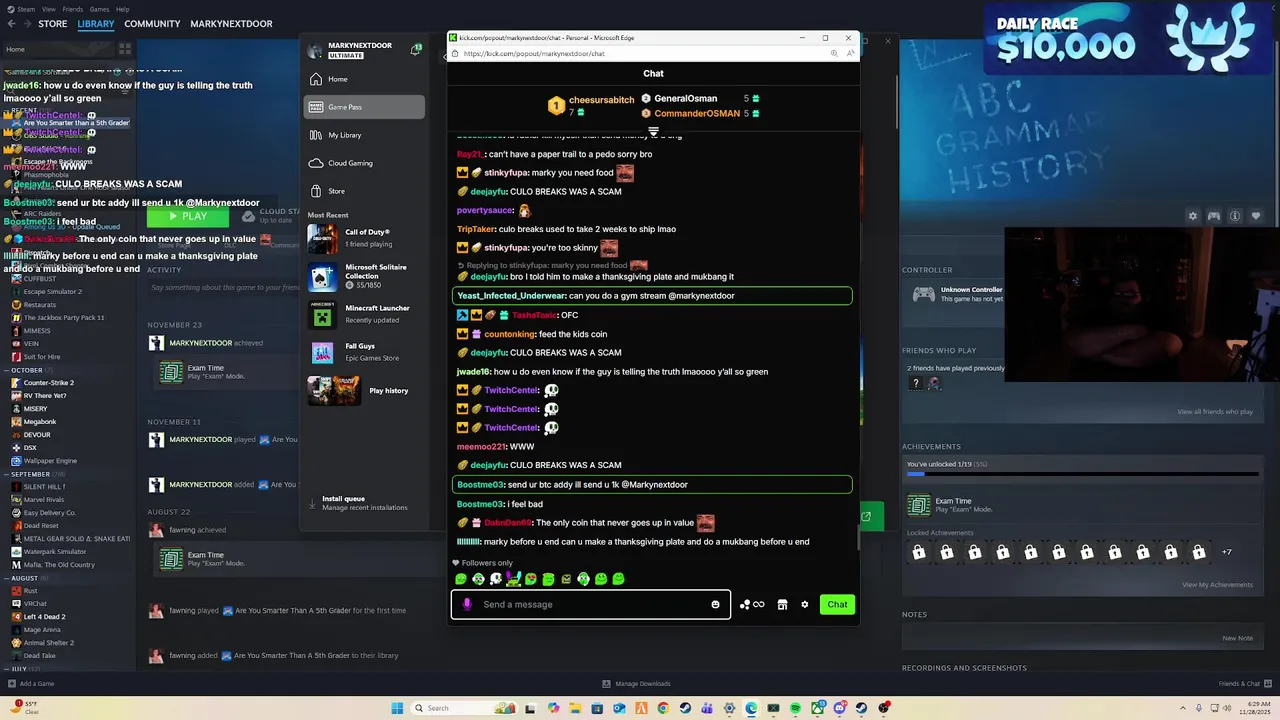This screenshot has height=720, width=1280.
Task: Open Call of Duty in Most Recent
Action: pos(364,238)
